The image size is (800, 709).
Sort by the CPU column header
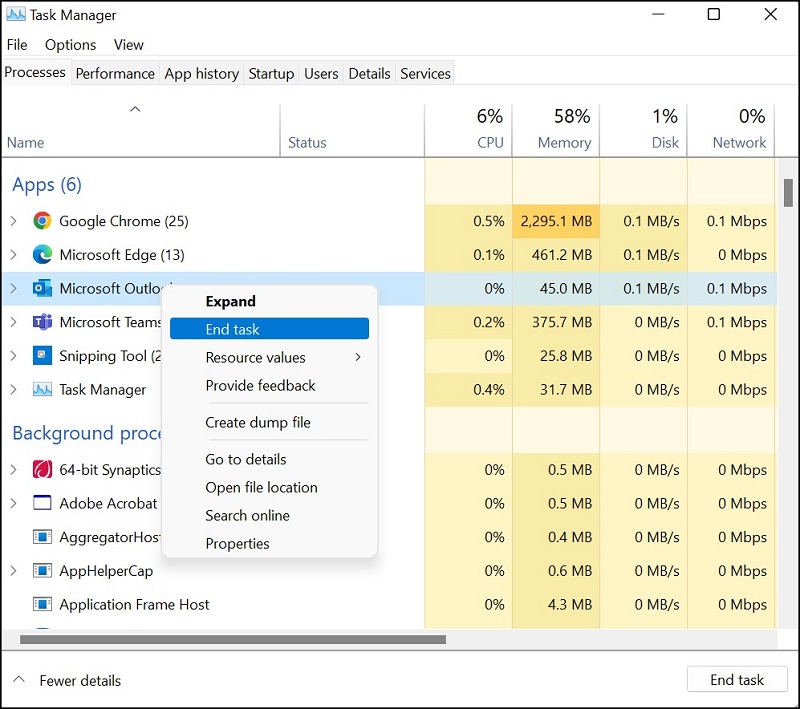pyautogui.click(x=468, y=130)
